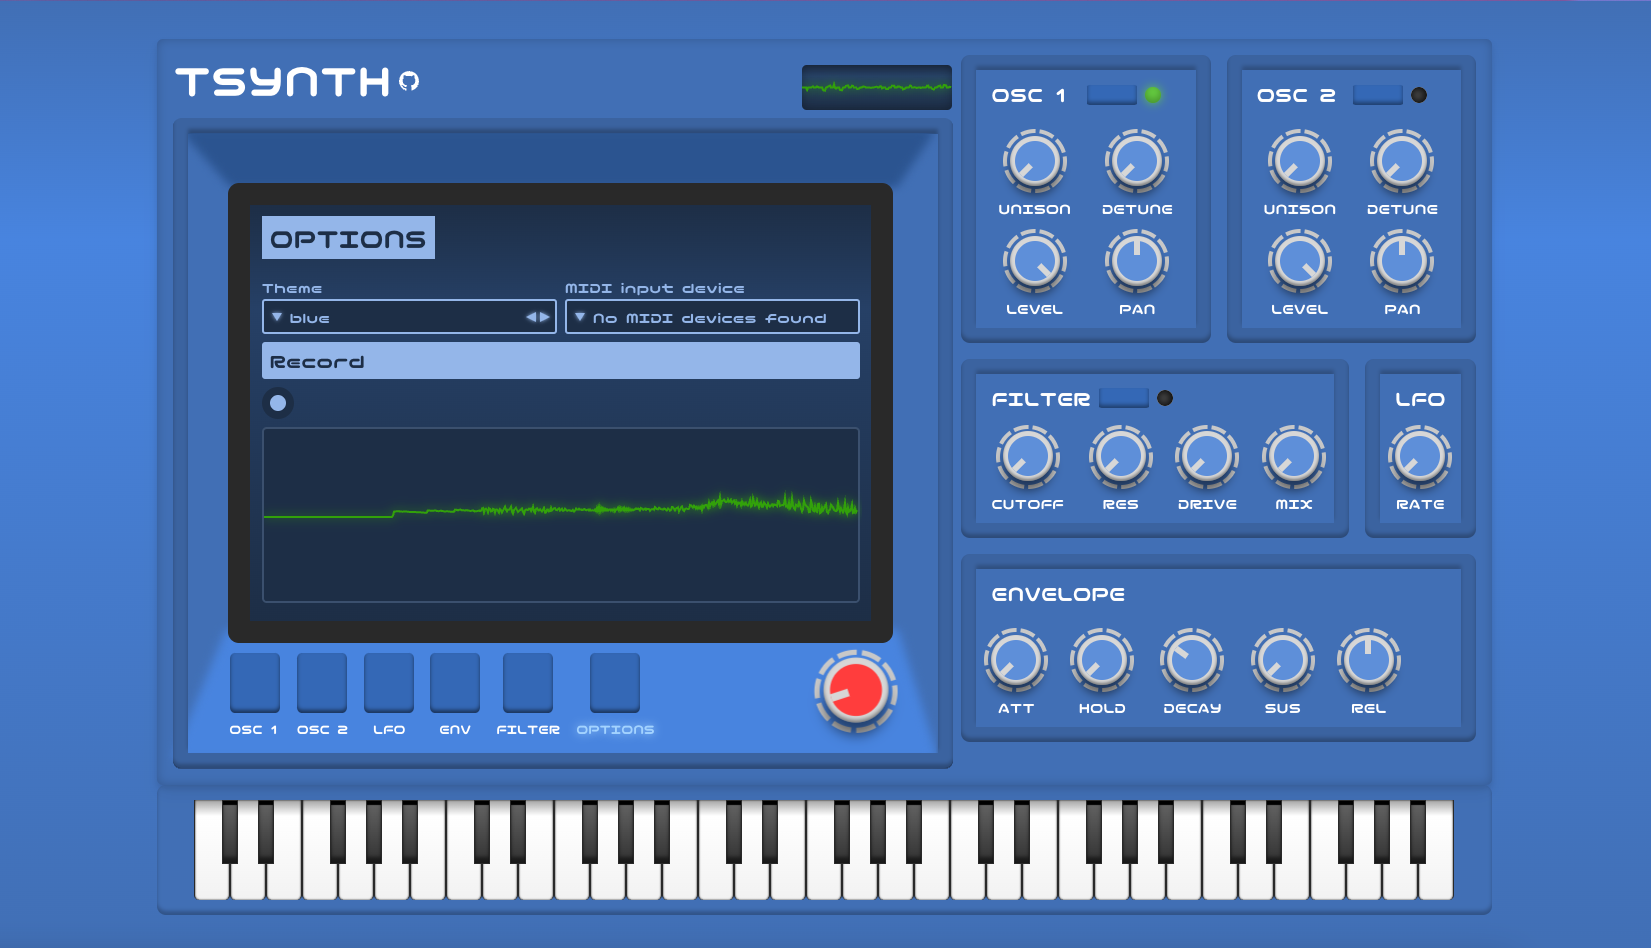The width and height of the screenshot is (1651, 948).
Task: Click the OSC 1 Level knob
Action: pyautogui.click(x=1035, y=262)
